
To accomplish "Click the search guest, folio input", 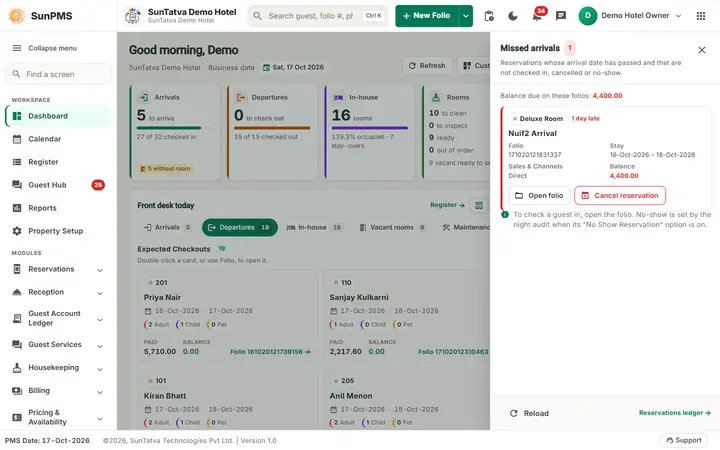I will pos(317,16).
